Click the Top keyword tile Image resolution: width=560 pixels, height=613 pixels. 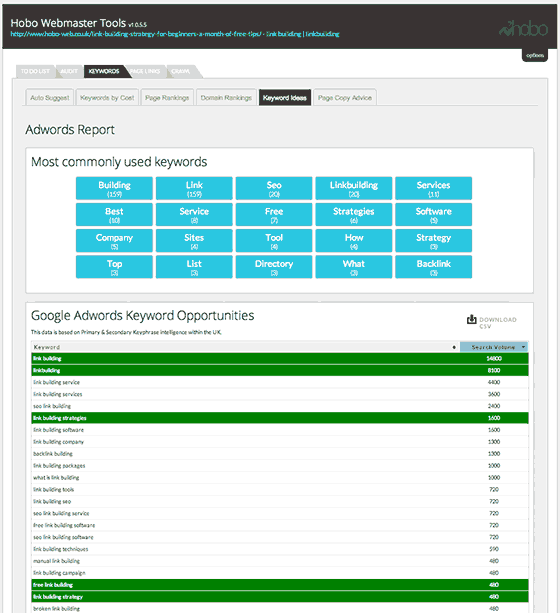point(114,267)
